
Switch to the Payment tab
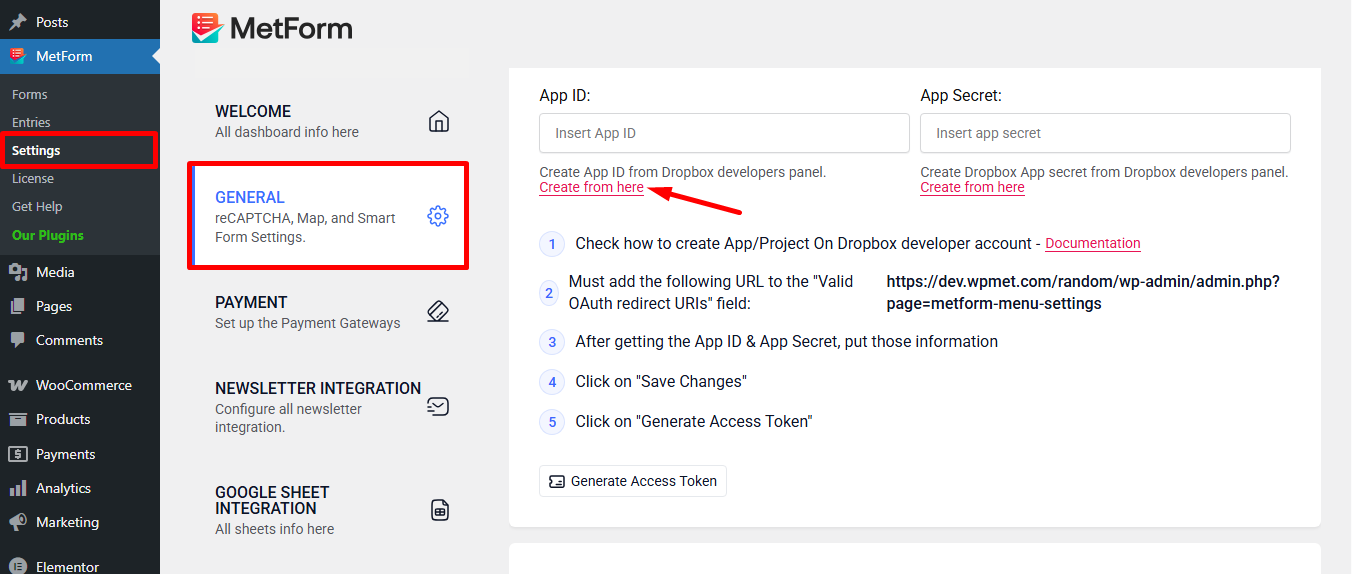tap(328, 312)
